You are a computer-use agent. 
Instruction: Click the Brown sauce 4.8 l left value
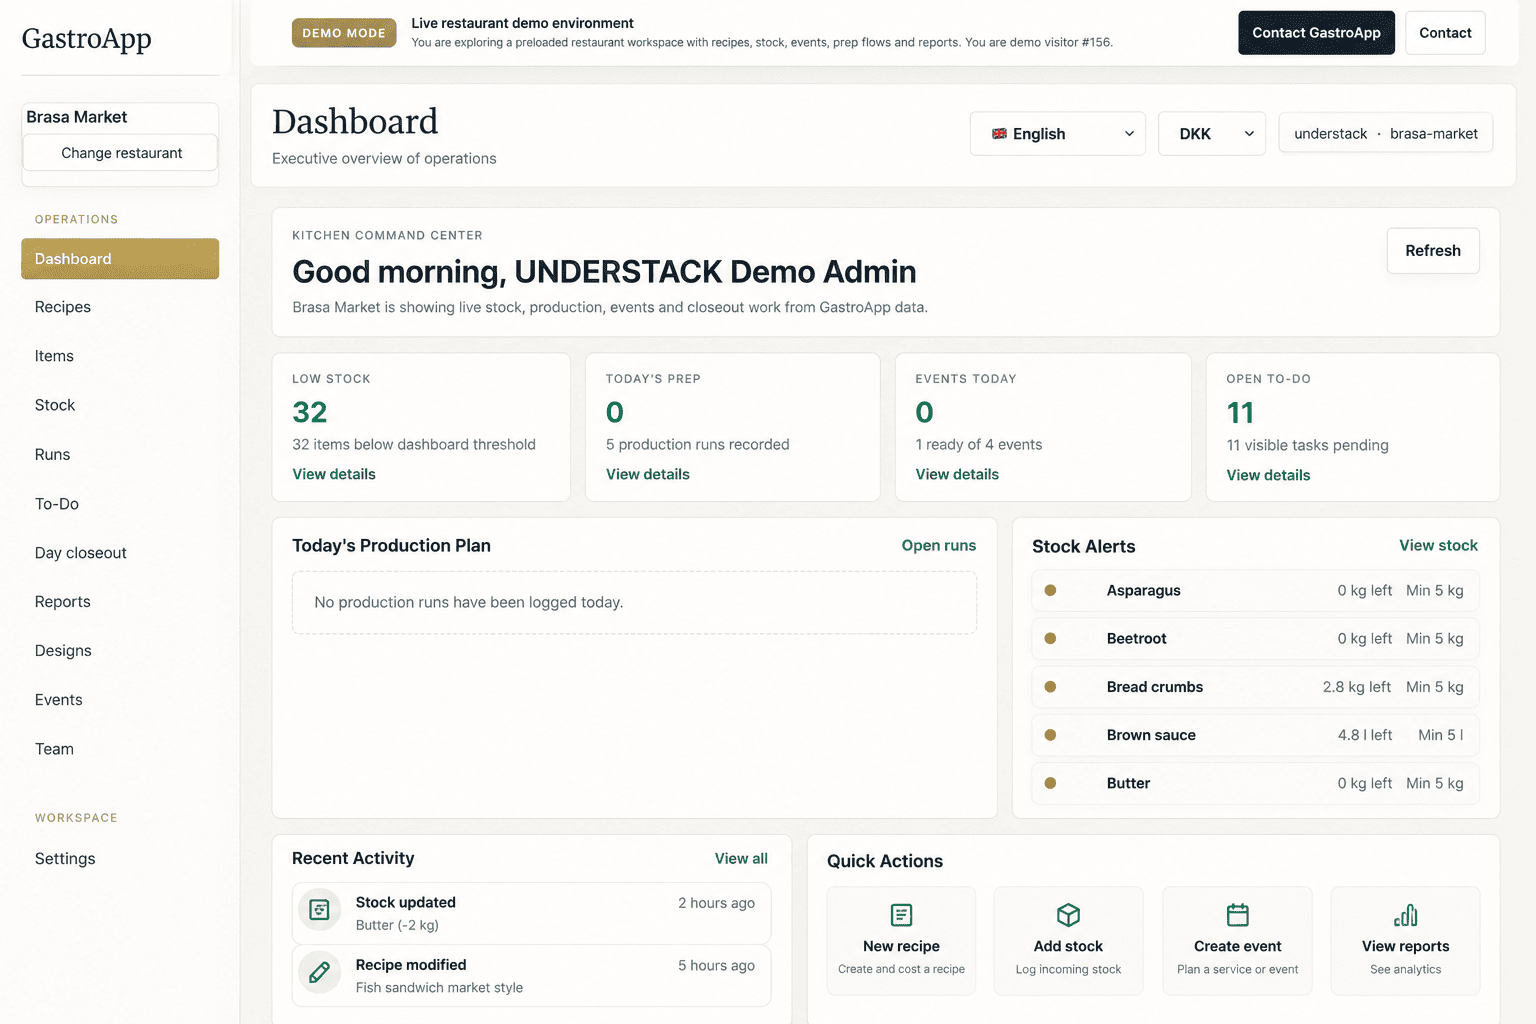pos(1364,735)
